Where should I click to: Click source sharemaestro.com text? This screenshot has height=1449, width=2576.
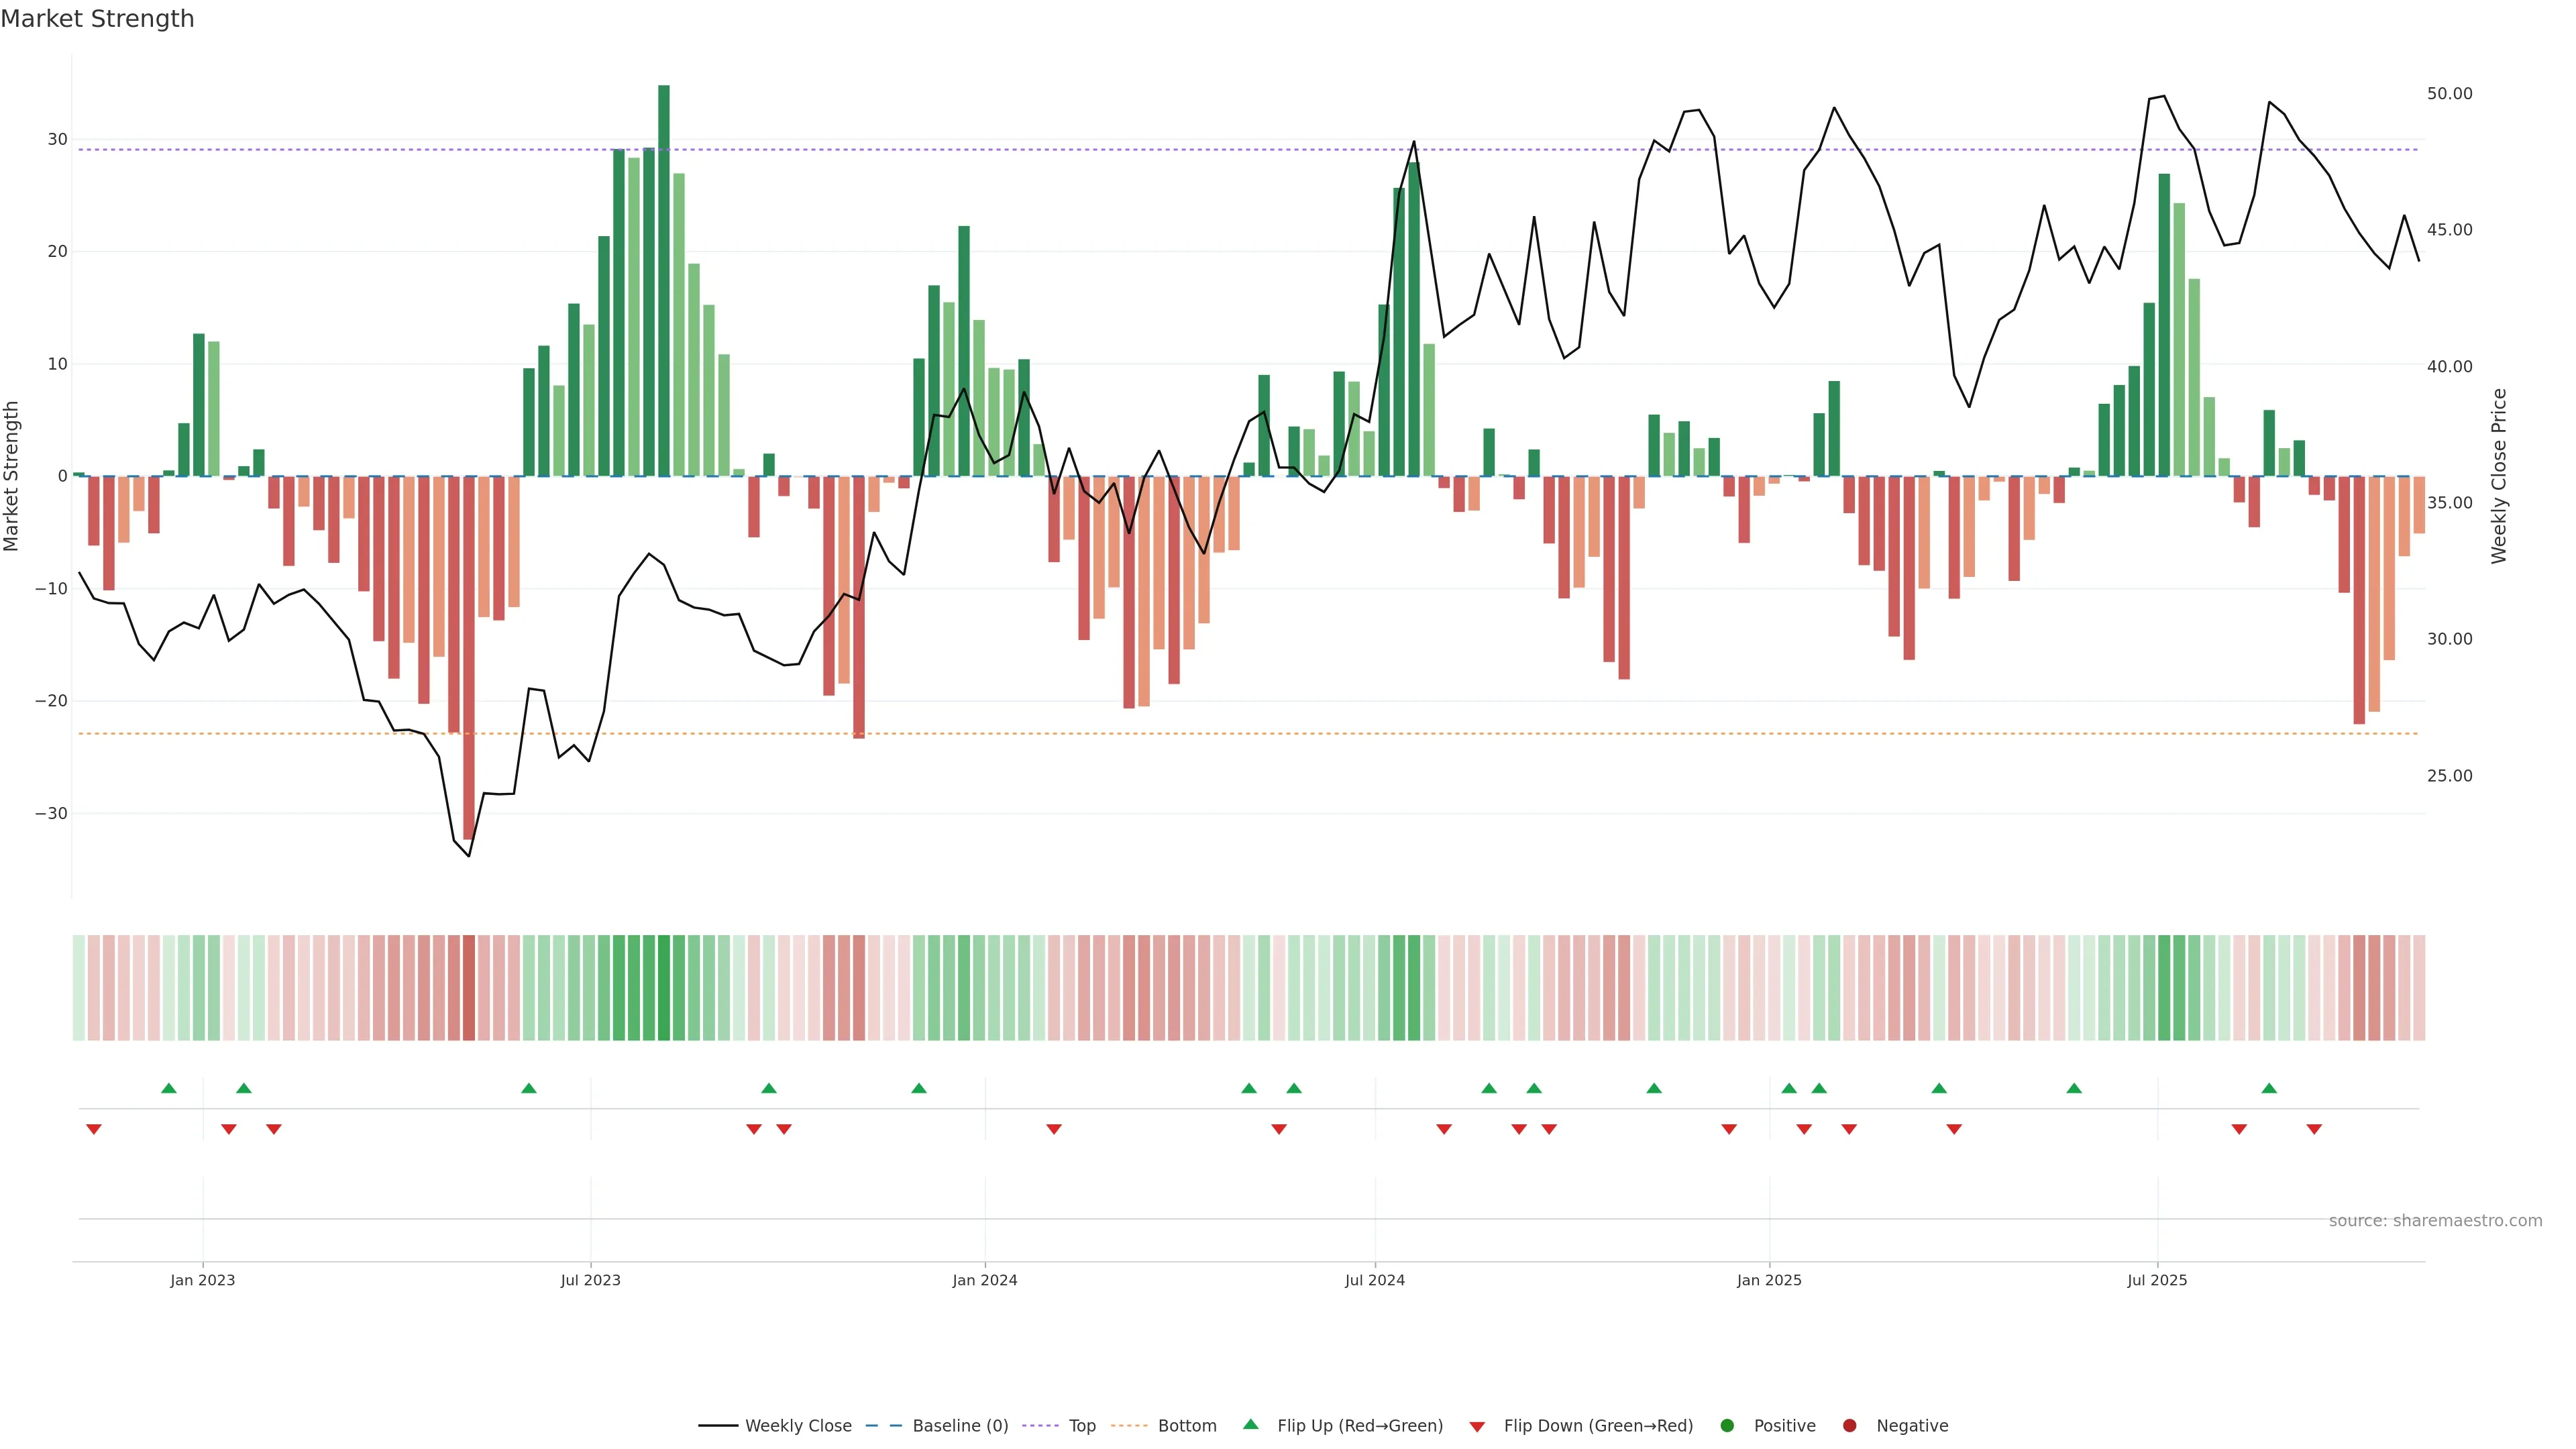tap(2435, 1221)
